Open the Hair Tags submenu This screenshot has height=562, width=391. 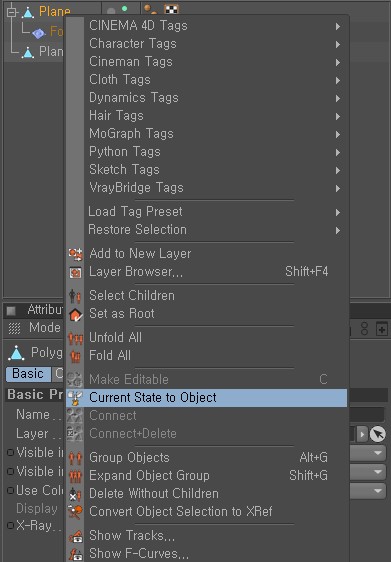click(206, 116)
